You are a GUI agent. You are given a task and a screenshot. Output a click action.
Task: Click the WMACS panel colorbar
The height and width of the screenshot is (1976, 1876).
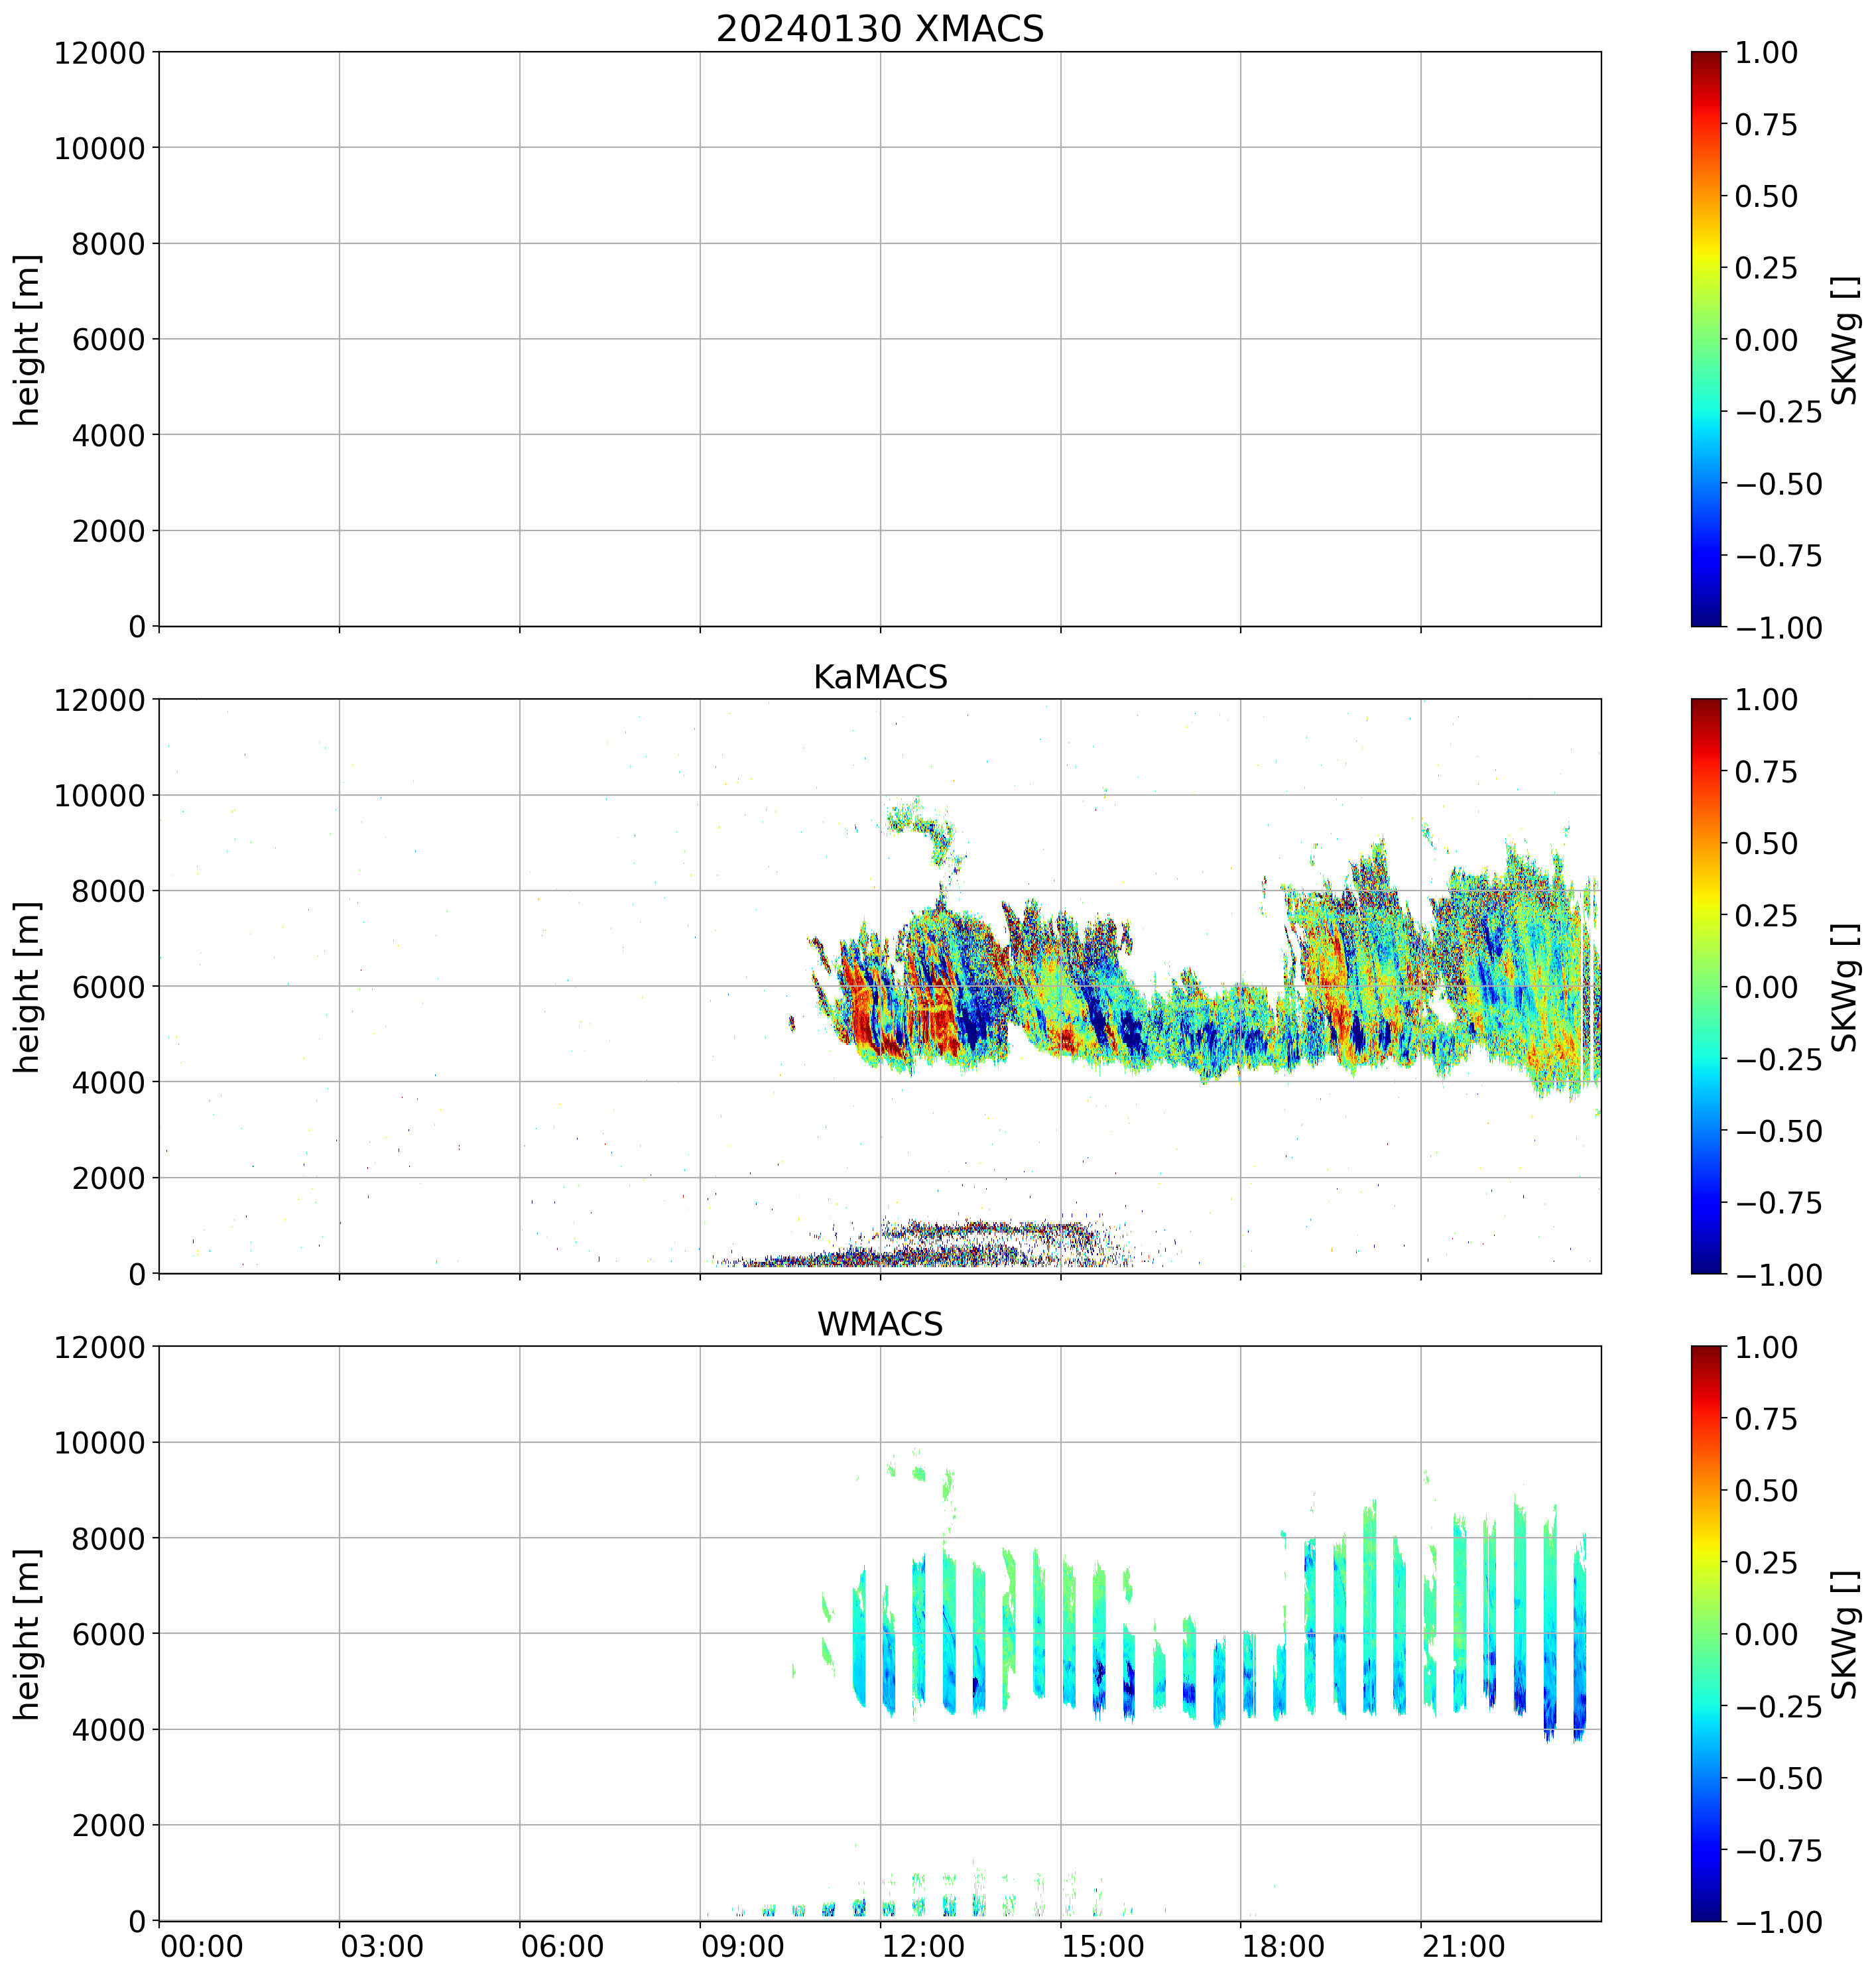pyautogui.click(x=1706, y=1633)
